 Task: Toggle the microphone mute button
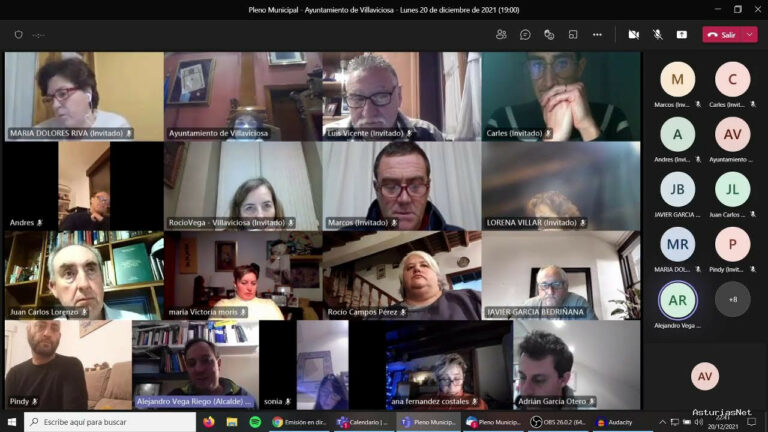(657, 34)
